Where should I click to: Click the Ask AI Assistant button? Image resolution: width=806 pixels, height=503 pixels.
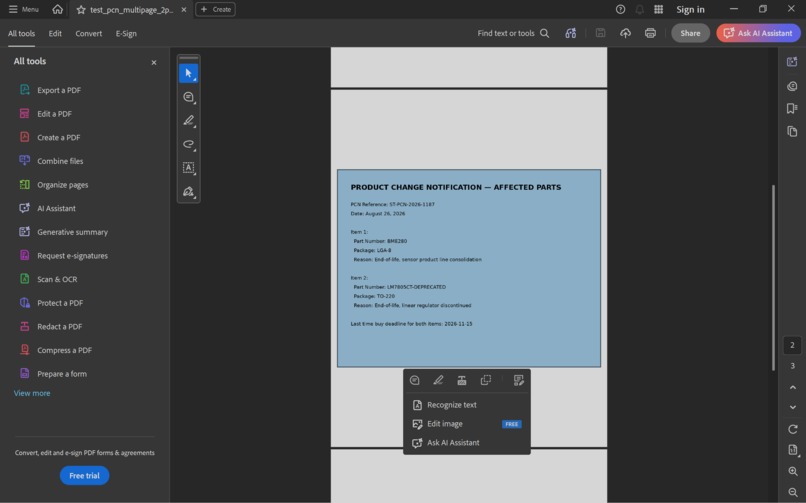(x=758, y=33)
